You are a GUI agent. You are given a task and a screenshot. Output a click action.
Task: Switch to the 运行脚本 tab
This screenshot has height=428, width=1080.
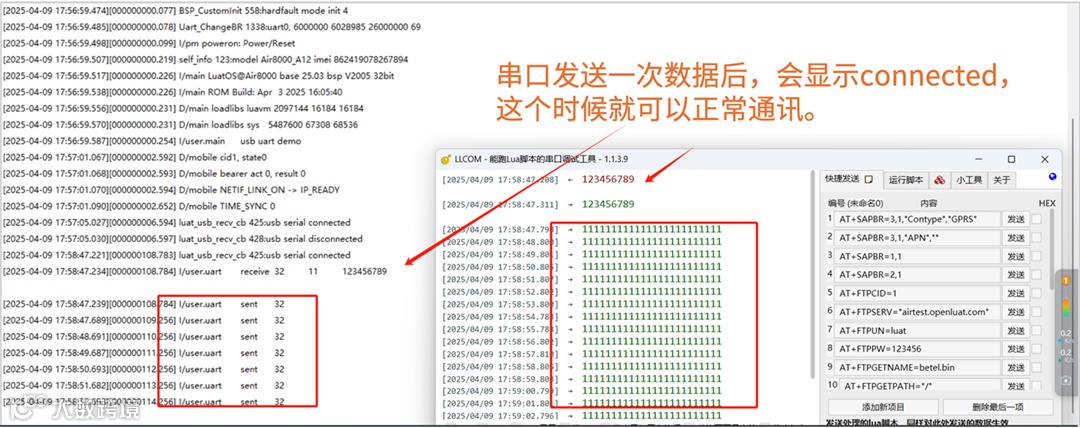(906, 180)
